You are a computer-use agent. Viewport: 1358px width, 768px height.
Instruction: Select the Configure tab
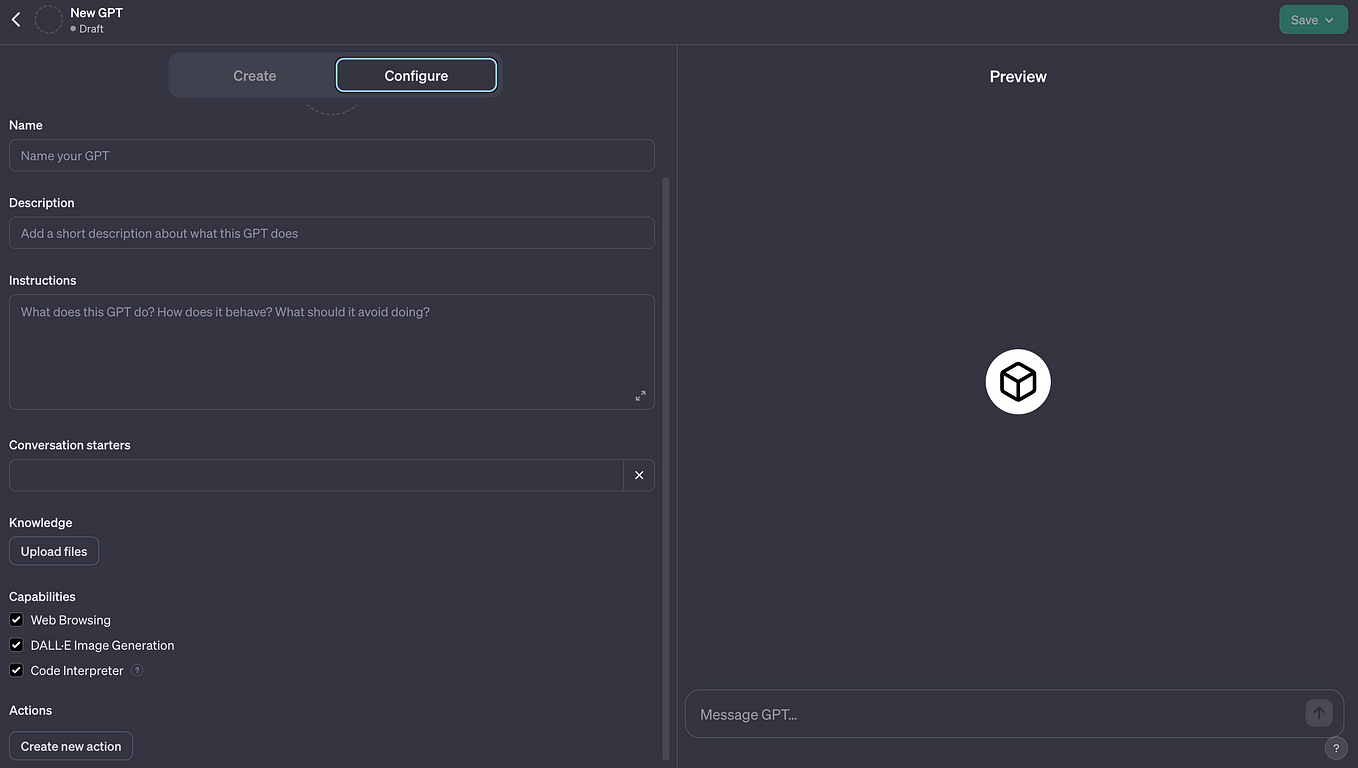[x=416, y=75]
